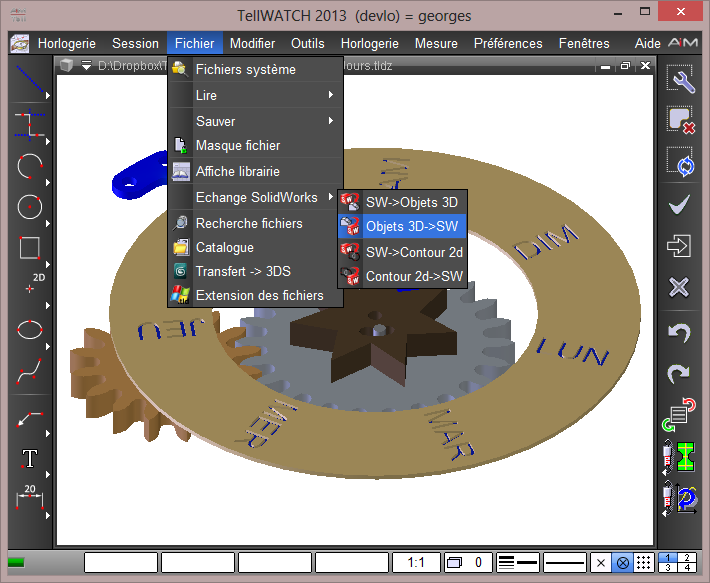Choose Objets 3D->SW from the submenu

point(411,226)
